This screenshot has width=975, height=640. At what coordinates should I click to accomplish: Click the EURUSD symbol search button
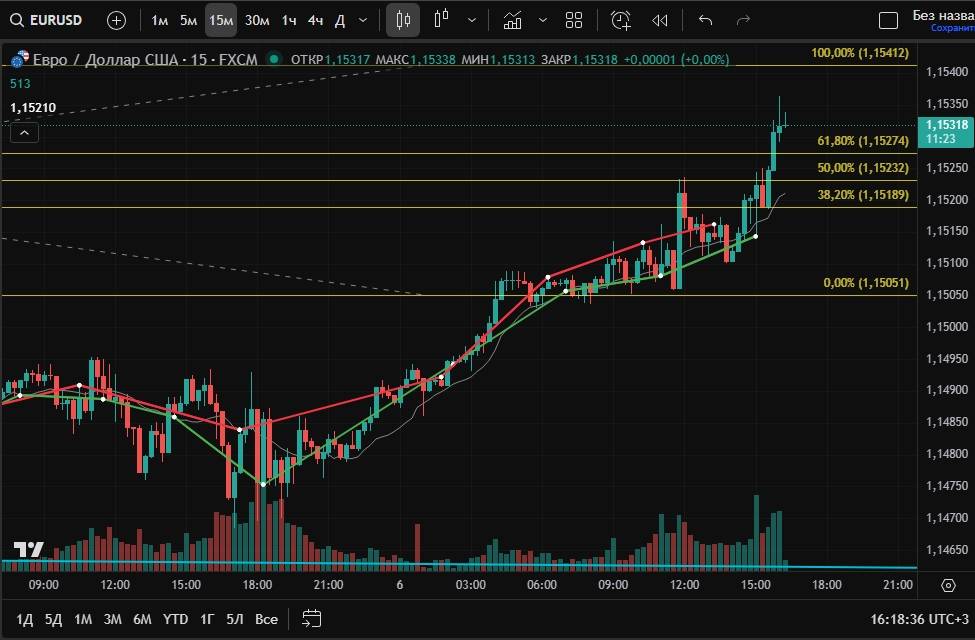click(46, 20)
